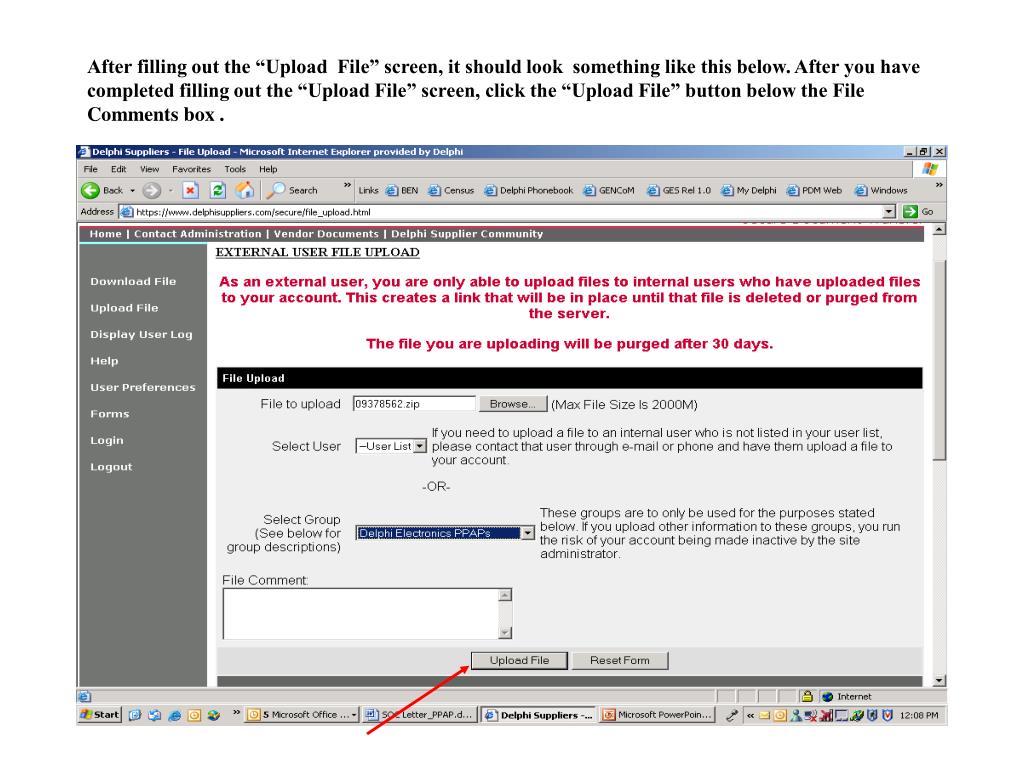Open the Delphi Phonebook links shortcut
Viewport: 1024px width, 768px height.
click(528, 191)
